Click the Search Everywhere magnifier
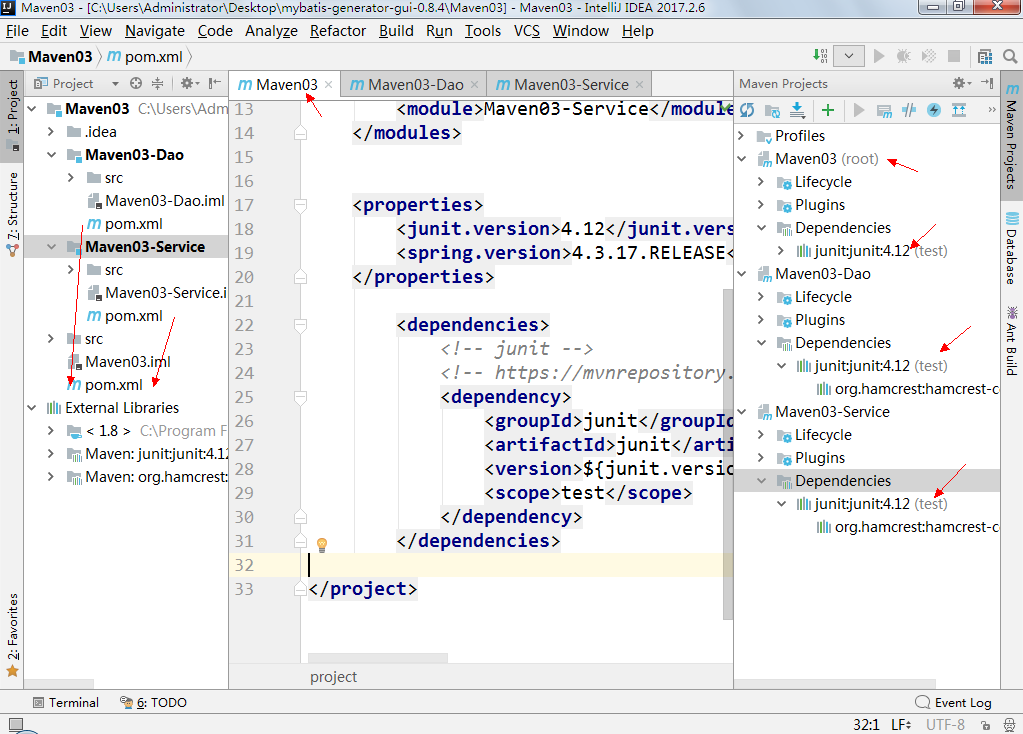Screen dimensions: 1023x734 pos(1010,57)
